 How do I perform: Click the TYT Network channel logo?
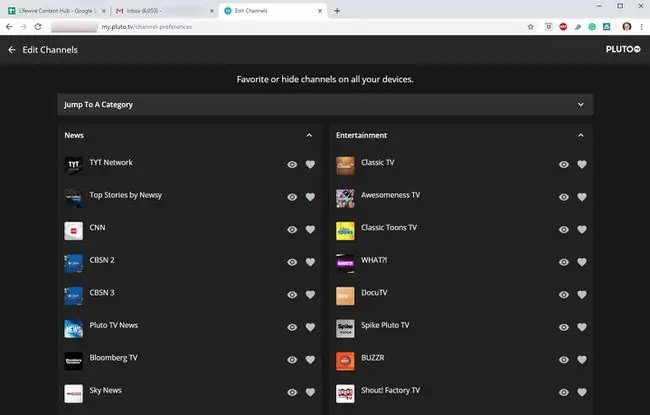point(73,165)
